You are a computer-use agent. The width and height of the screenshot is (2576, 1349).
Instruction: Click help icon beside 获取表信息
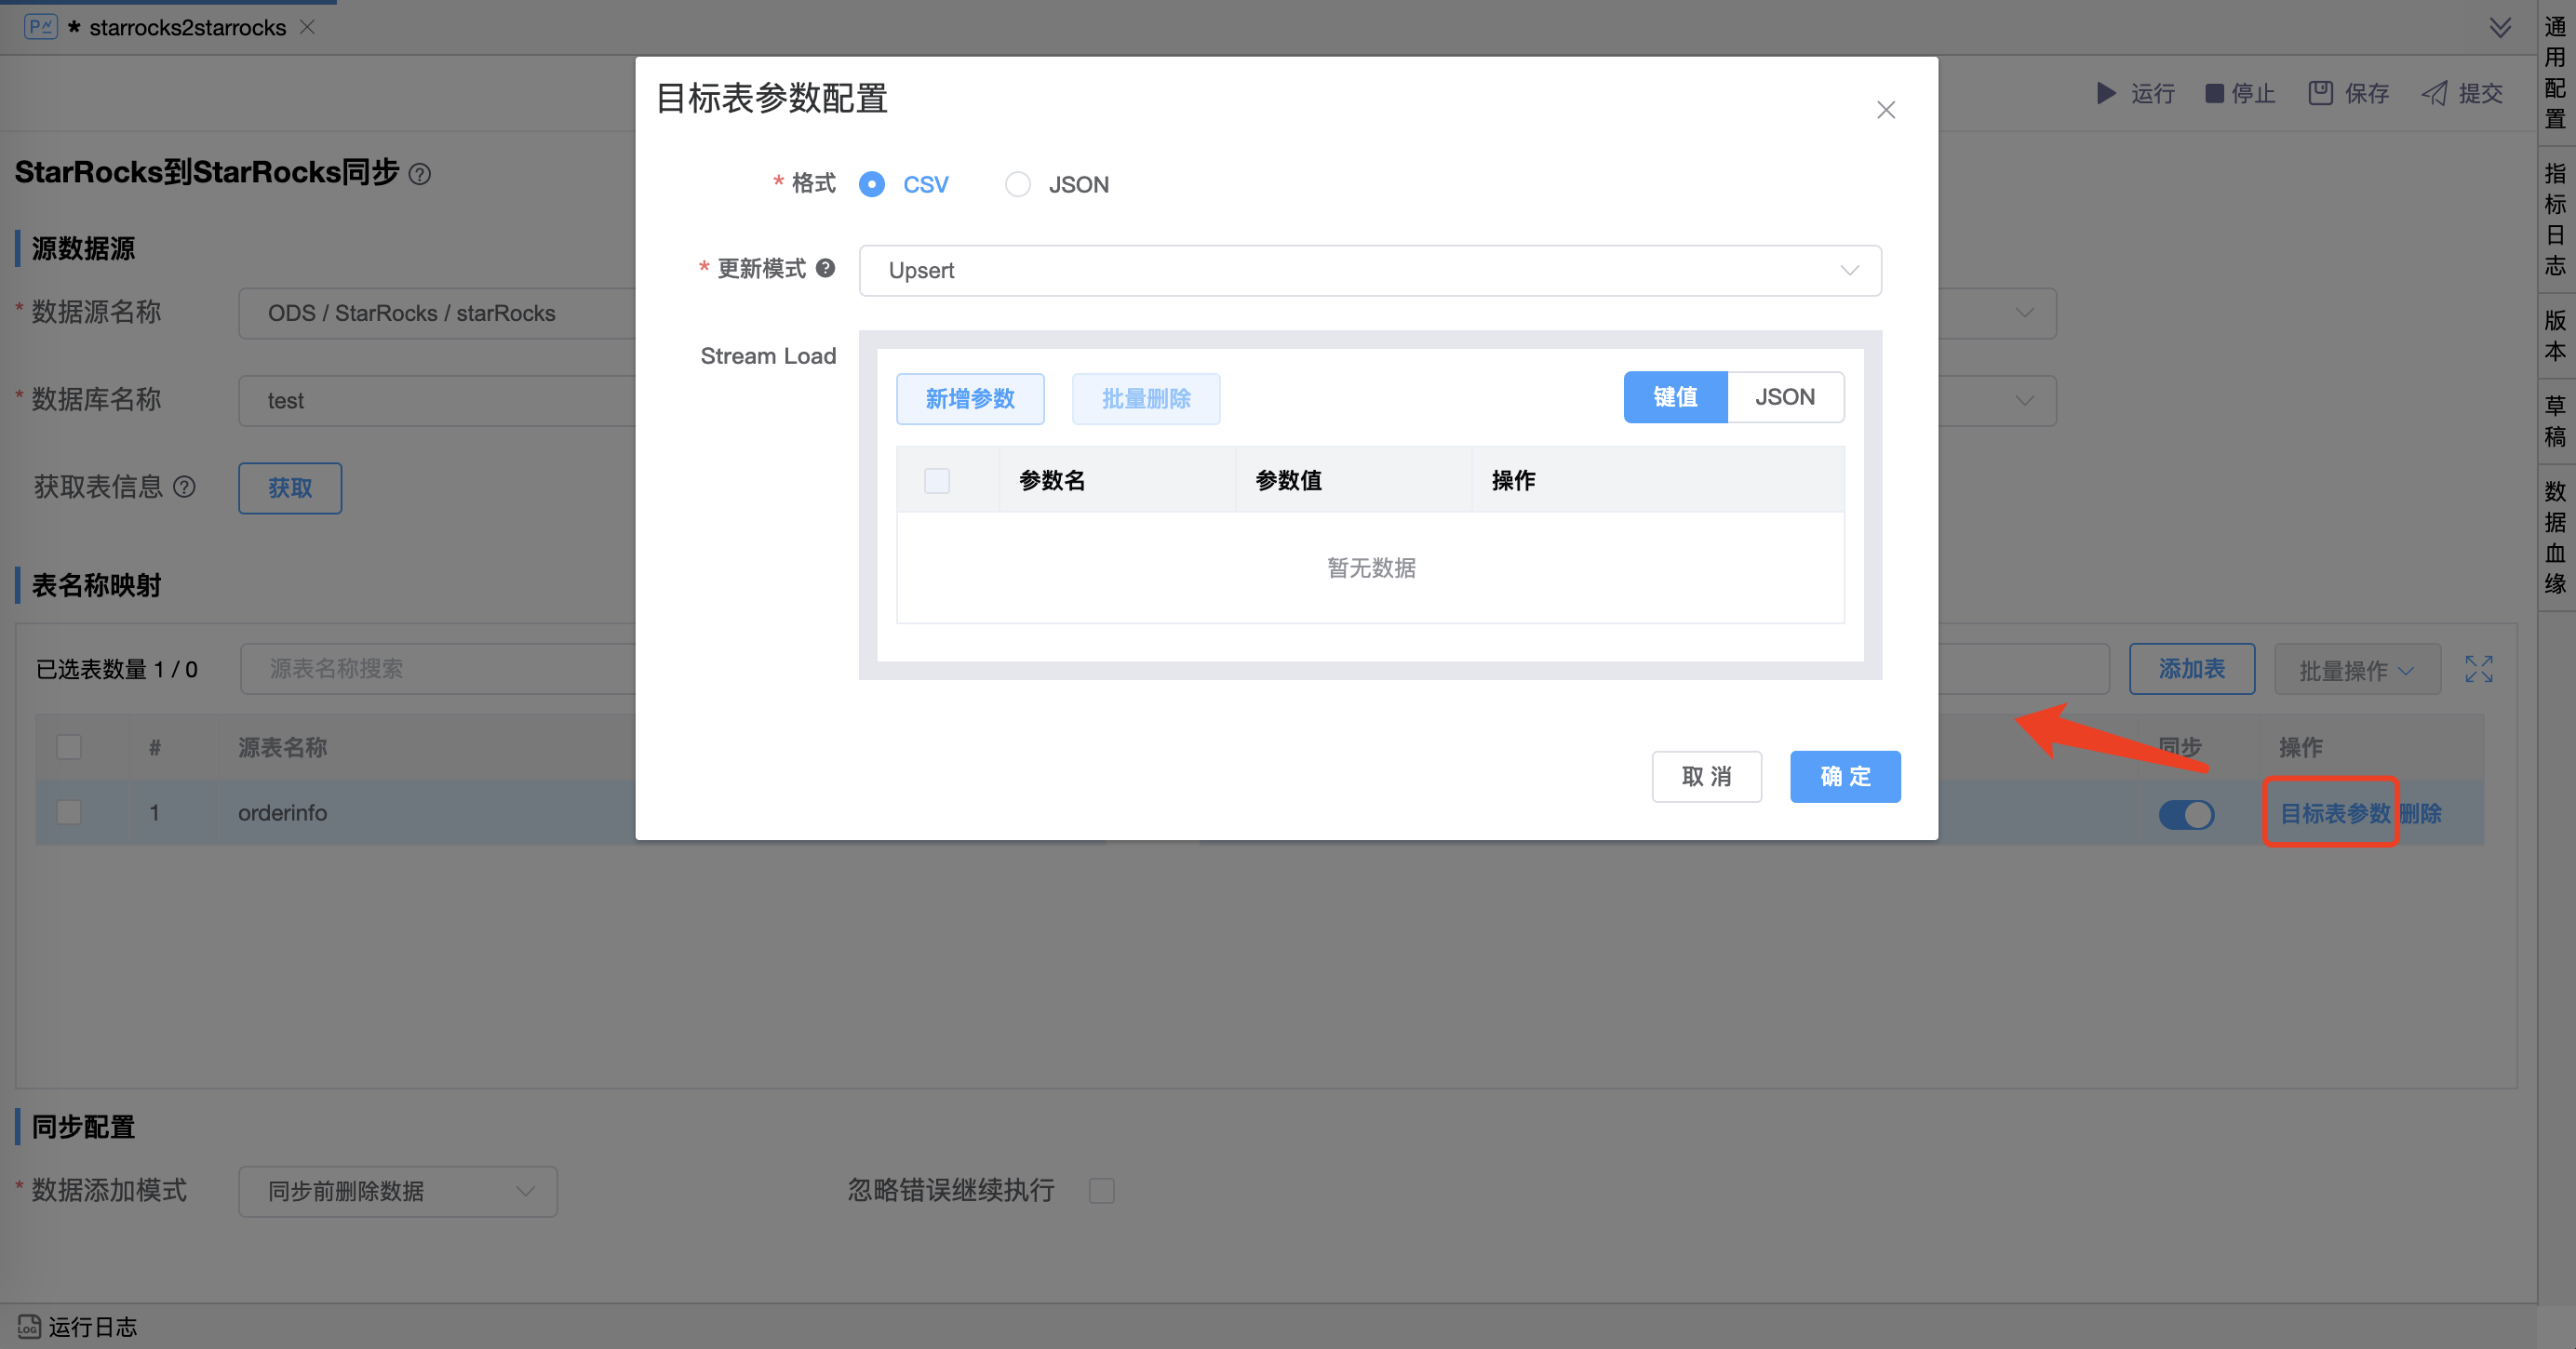(x=184, y=487)
